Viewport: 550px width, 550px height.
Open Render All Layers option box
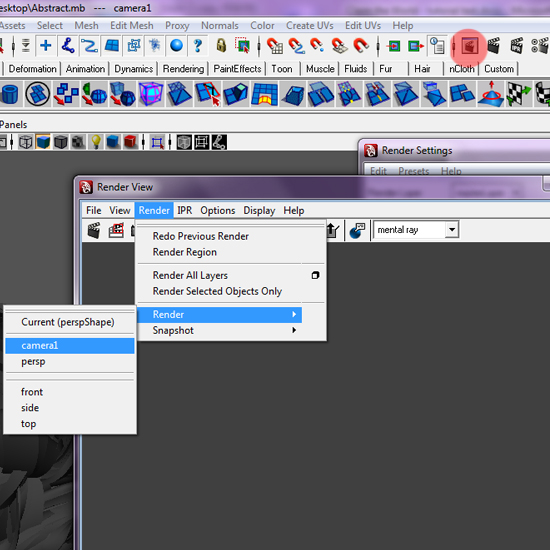click(315, 275)
